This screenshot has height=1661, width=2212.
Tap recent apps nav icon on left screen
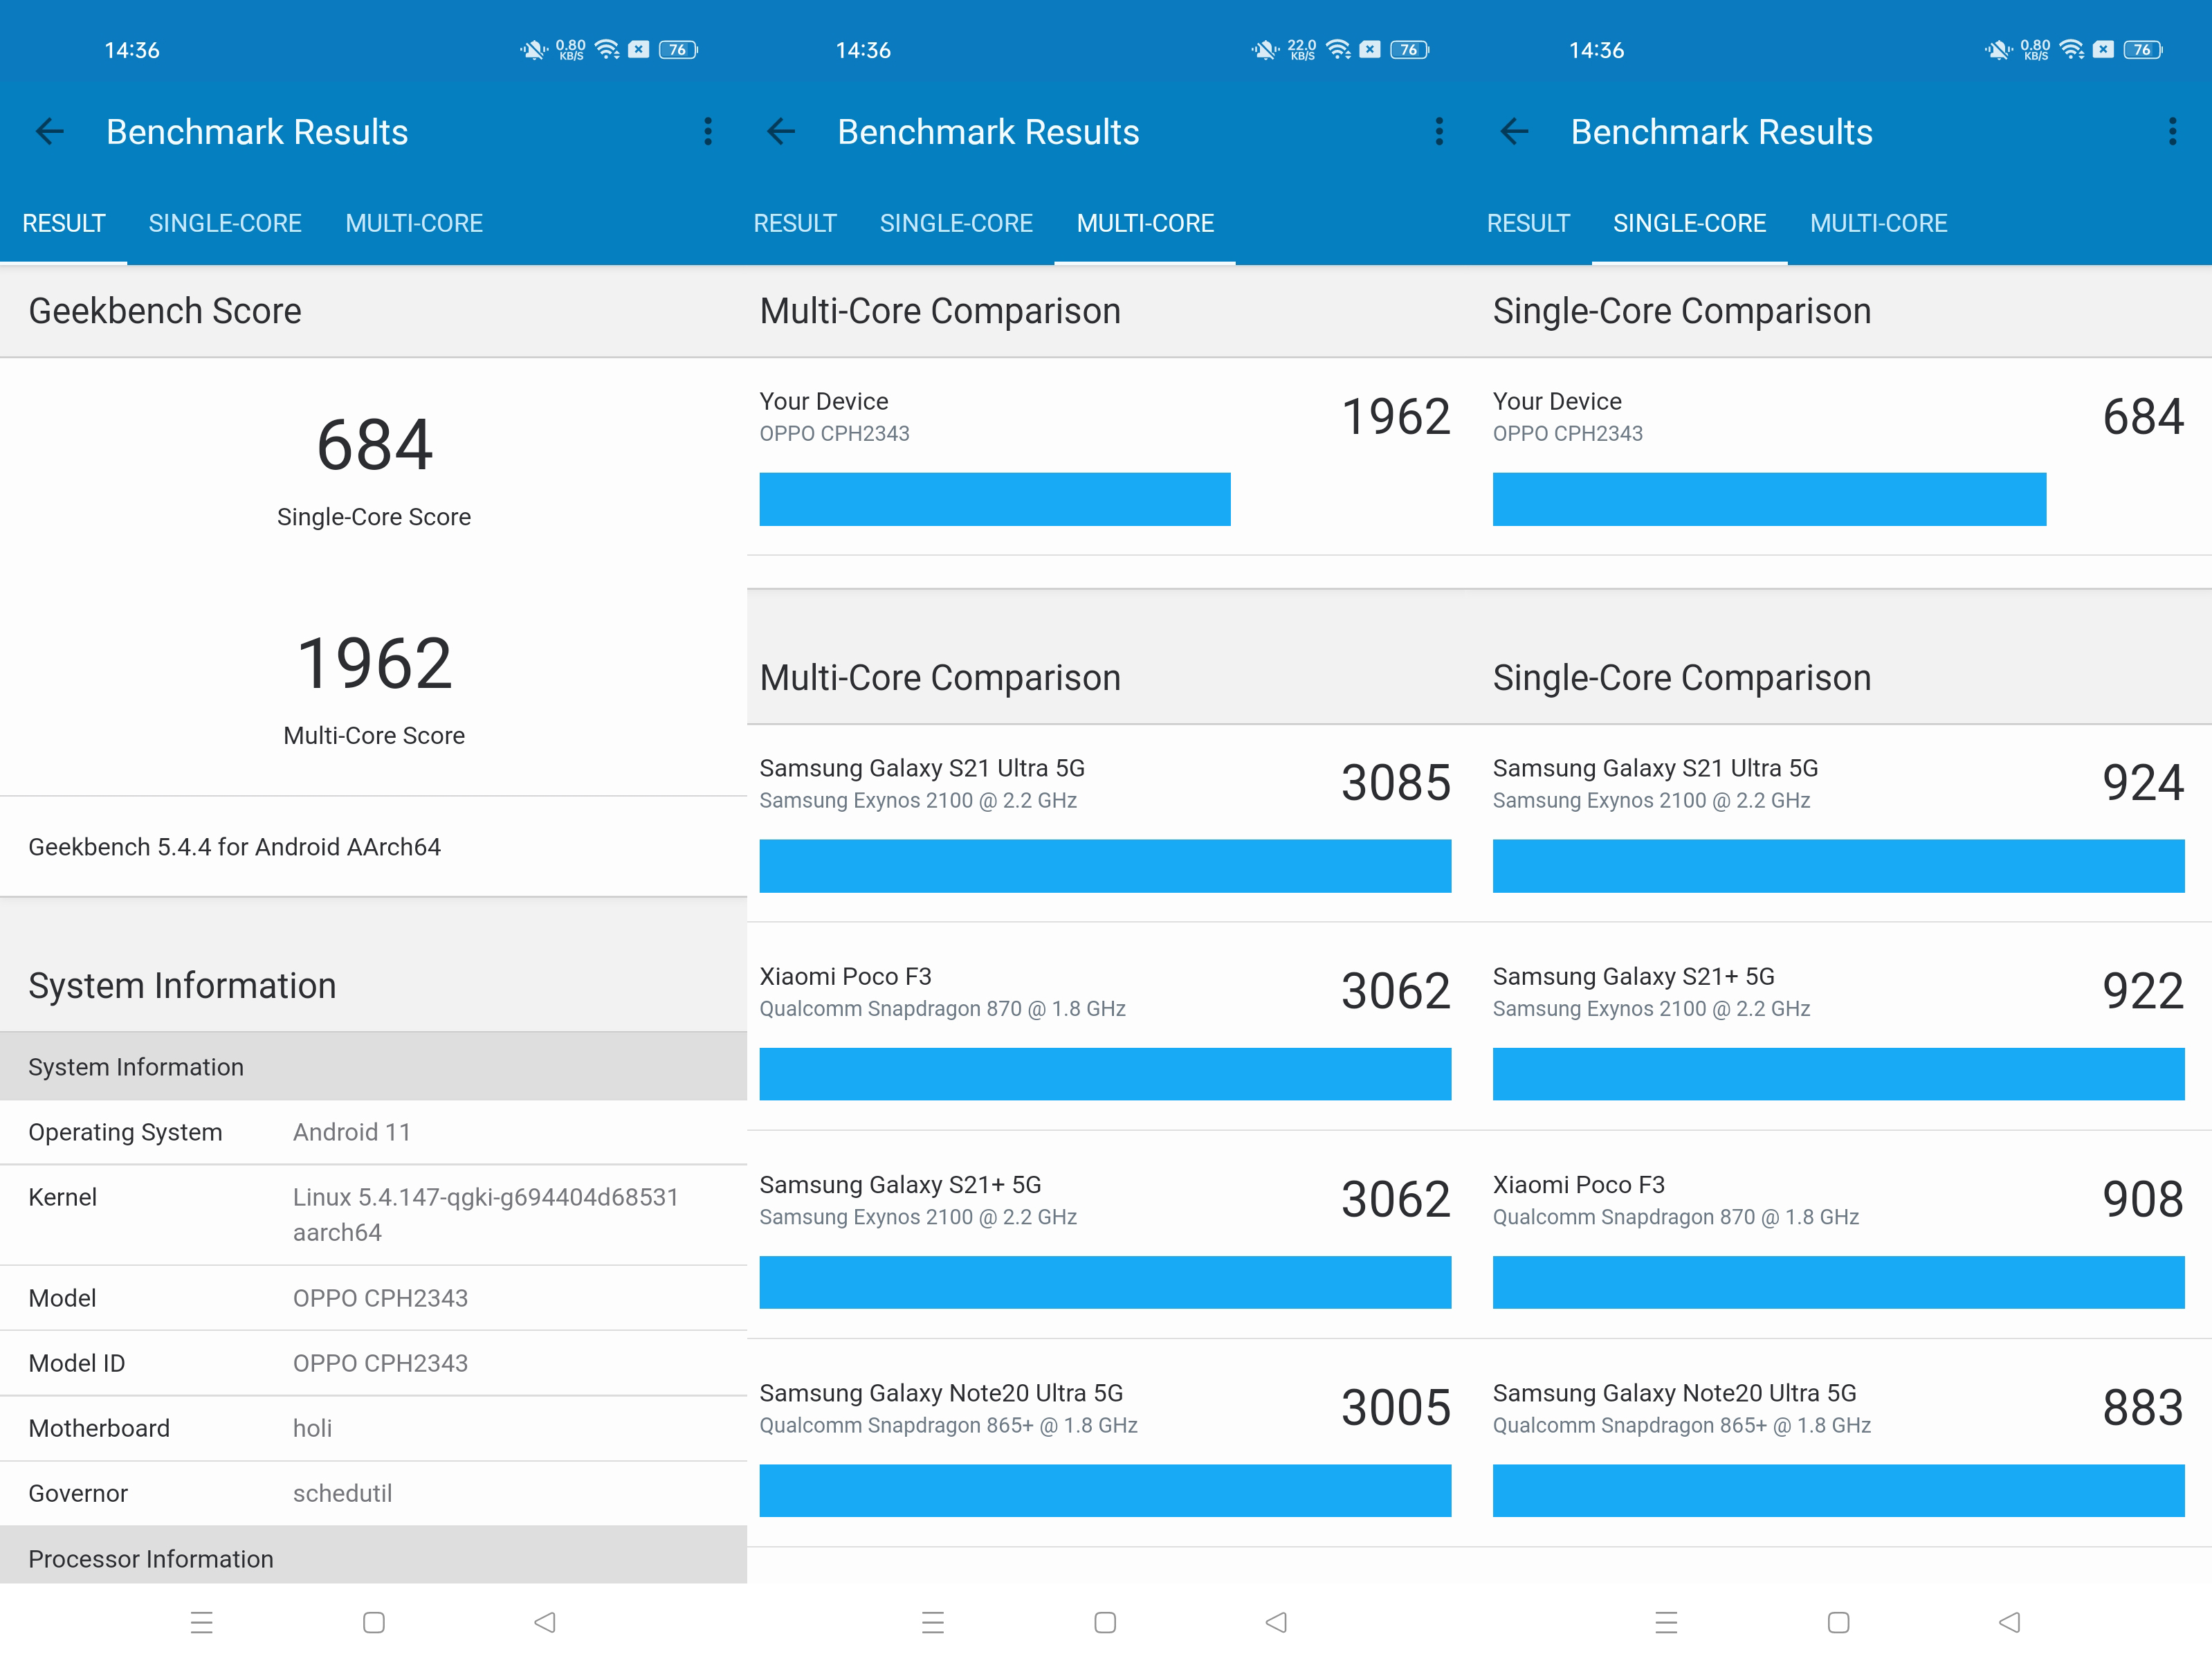(202, 1622)
